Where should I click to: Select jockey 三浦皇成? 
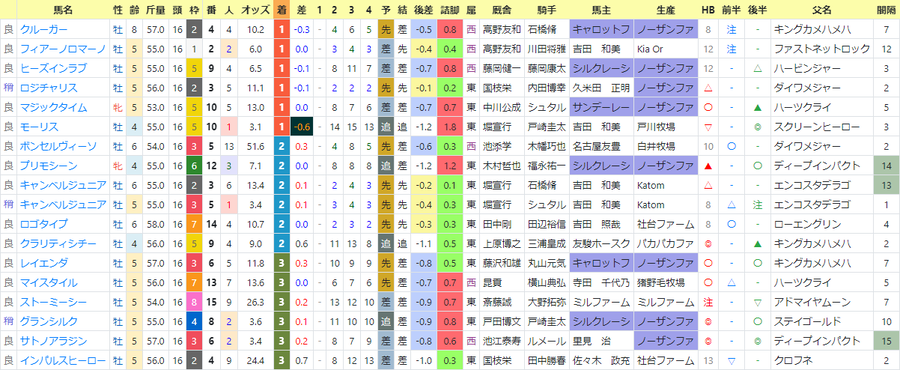(547, 244)
